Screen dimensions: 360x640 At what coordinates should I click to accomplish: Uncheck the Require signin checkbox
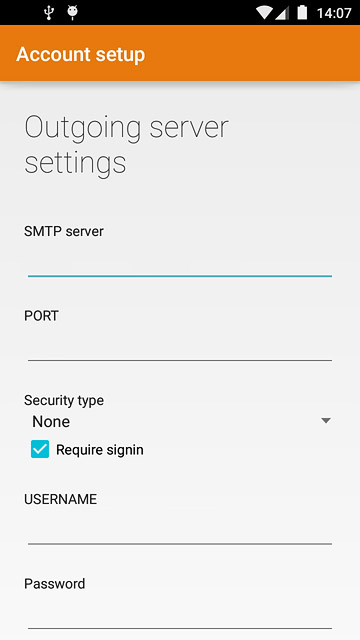click(x=40, y=449)
